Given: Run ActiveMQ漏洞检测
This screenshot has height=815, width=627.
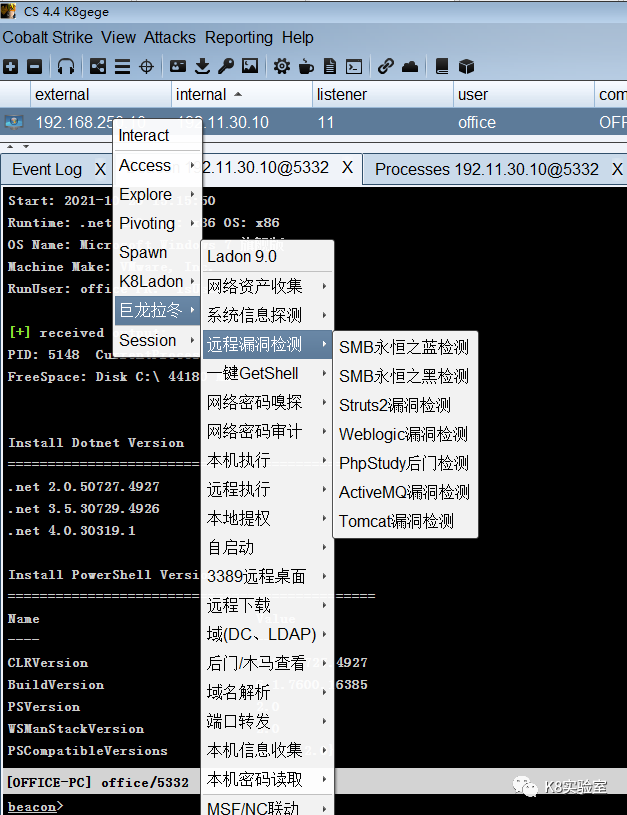Looking at the screenshot, I should coord(405,492).
